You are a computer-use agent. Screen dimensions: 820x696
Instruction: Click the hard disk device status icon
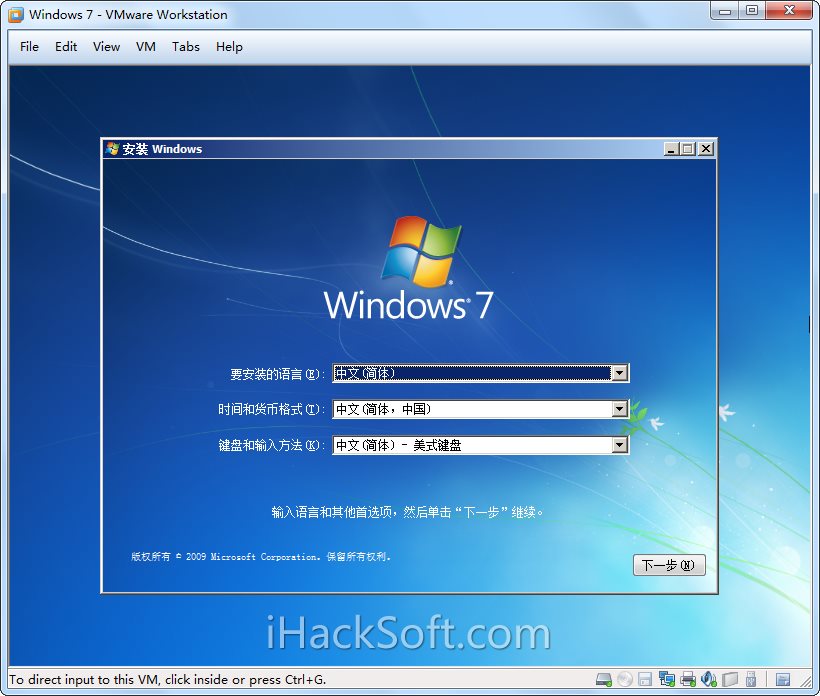[604, 679]
